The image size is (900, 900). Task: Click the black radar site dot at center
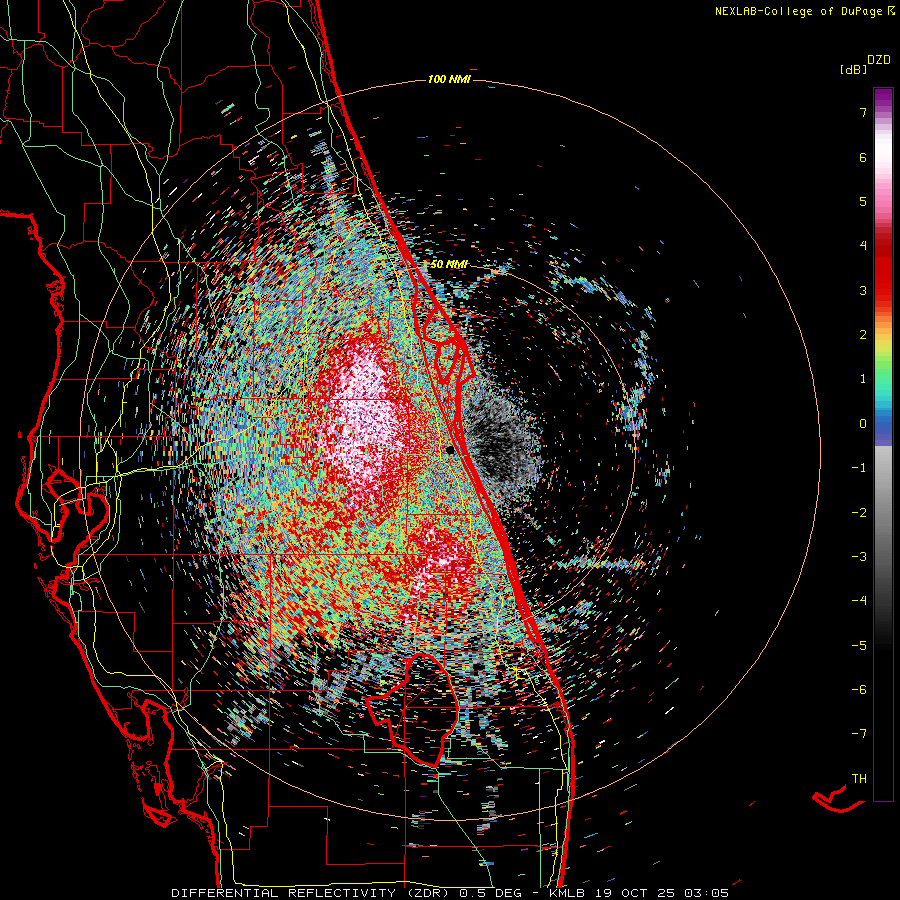tap(451, 451)
